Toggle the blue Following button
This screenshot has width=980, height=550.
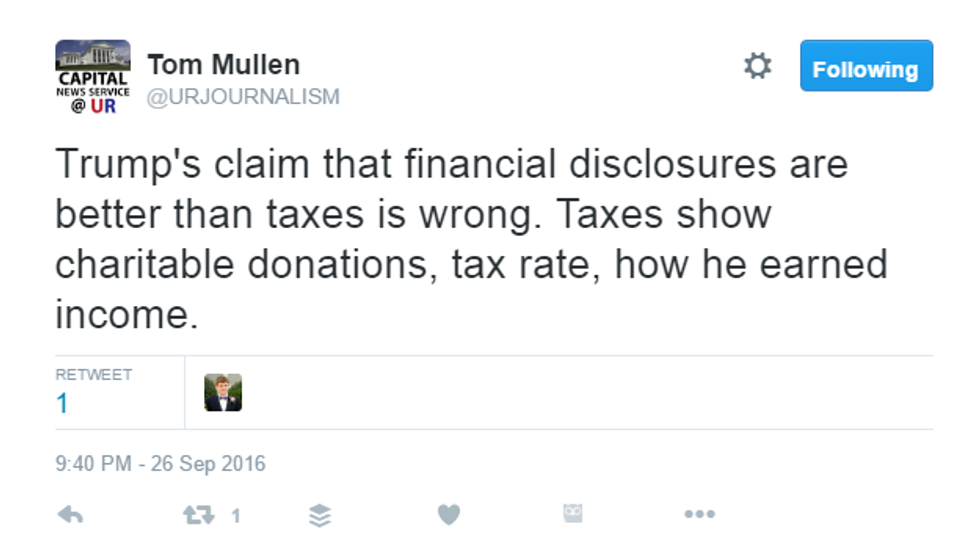click(866, 67)
